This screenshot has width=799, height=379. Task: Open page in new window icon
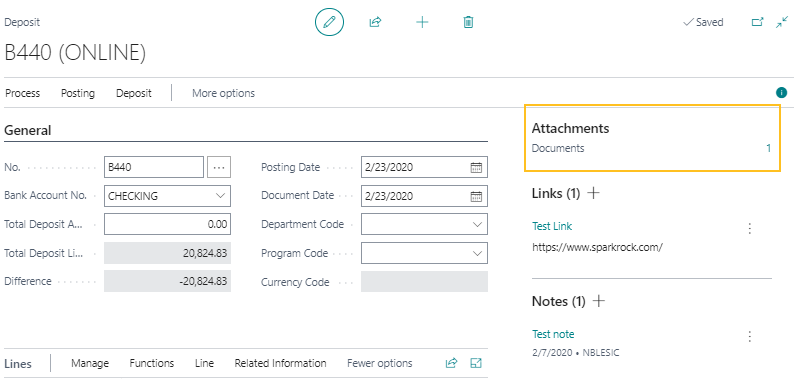(x=758, y=22)
